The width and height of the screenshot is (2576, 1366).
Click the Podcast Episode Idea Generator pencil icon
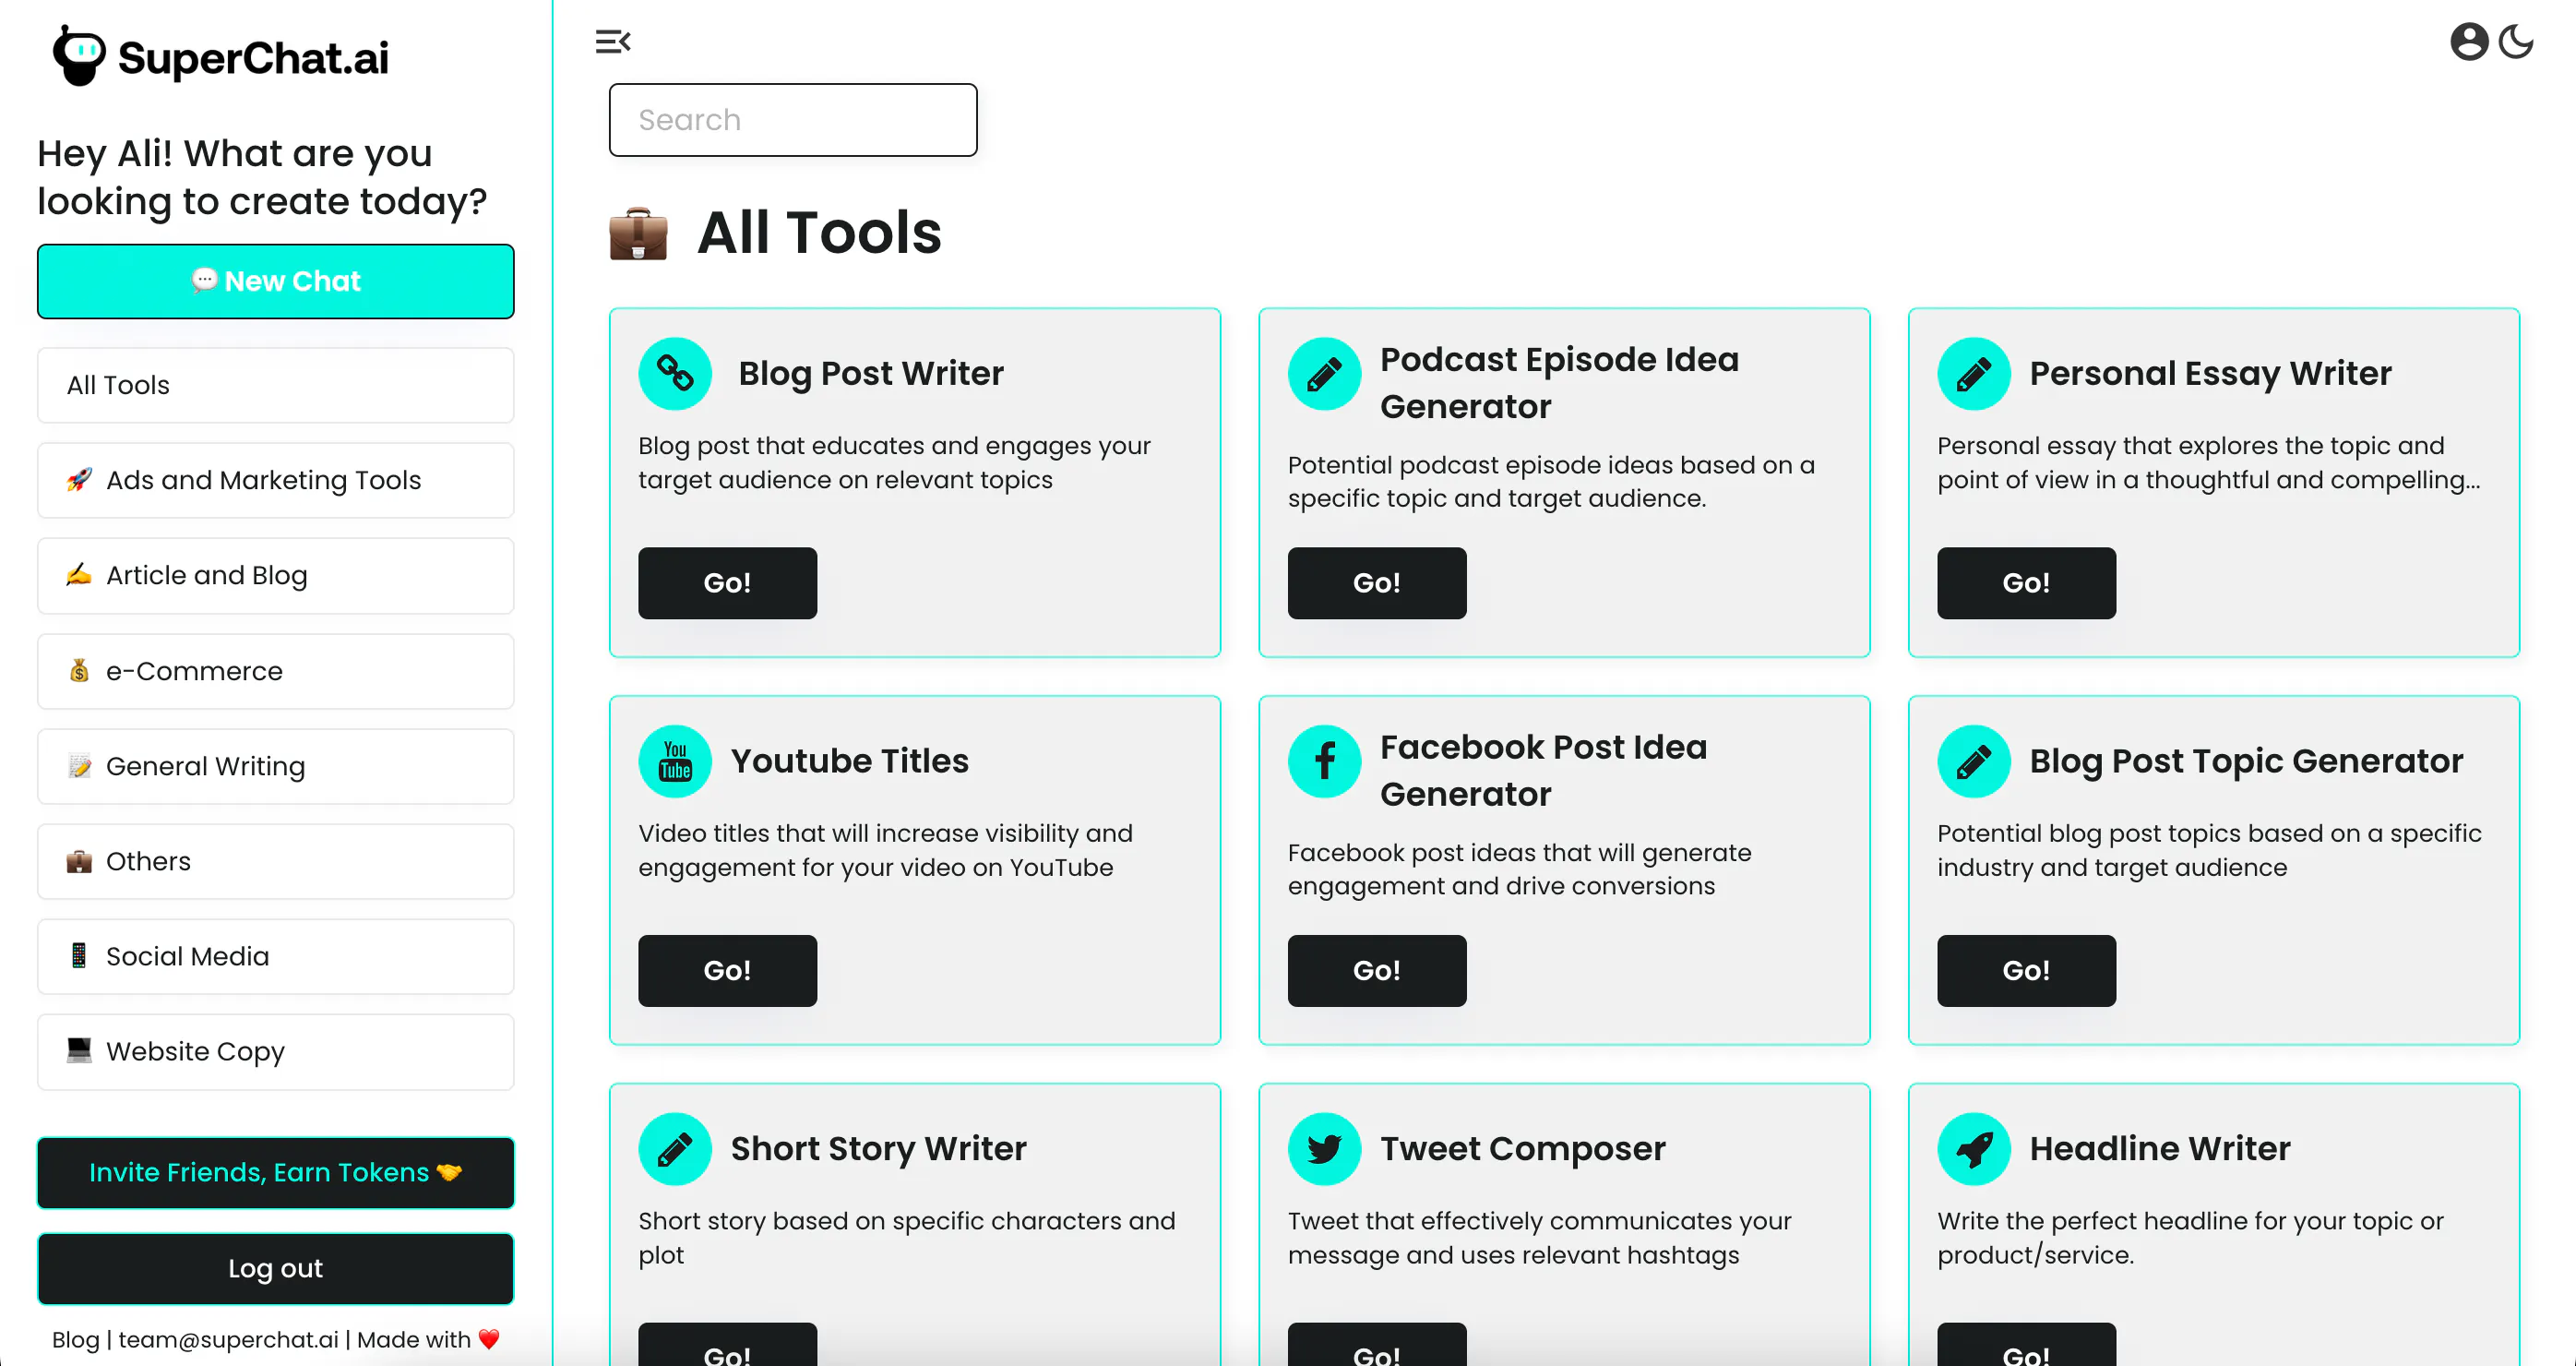coord(1324,373)
